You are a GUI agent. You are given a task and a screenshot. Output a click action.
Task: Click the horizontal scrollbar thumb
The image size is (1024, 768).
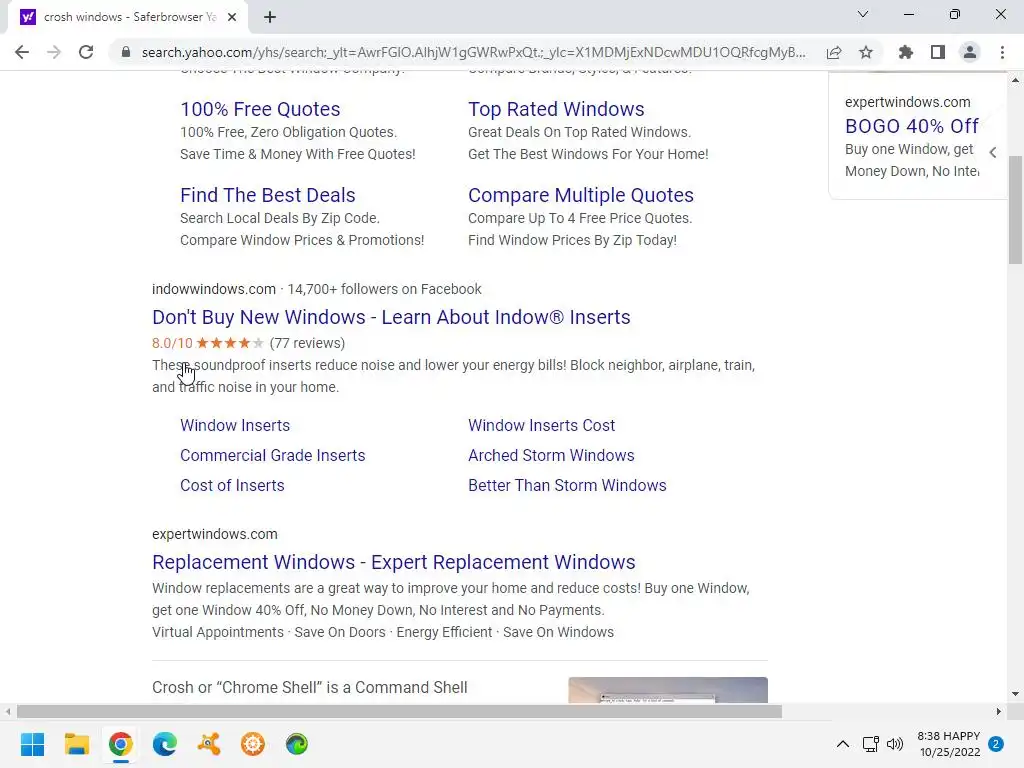click(x=399, y=711)
